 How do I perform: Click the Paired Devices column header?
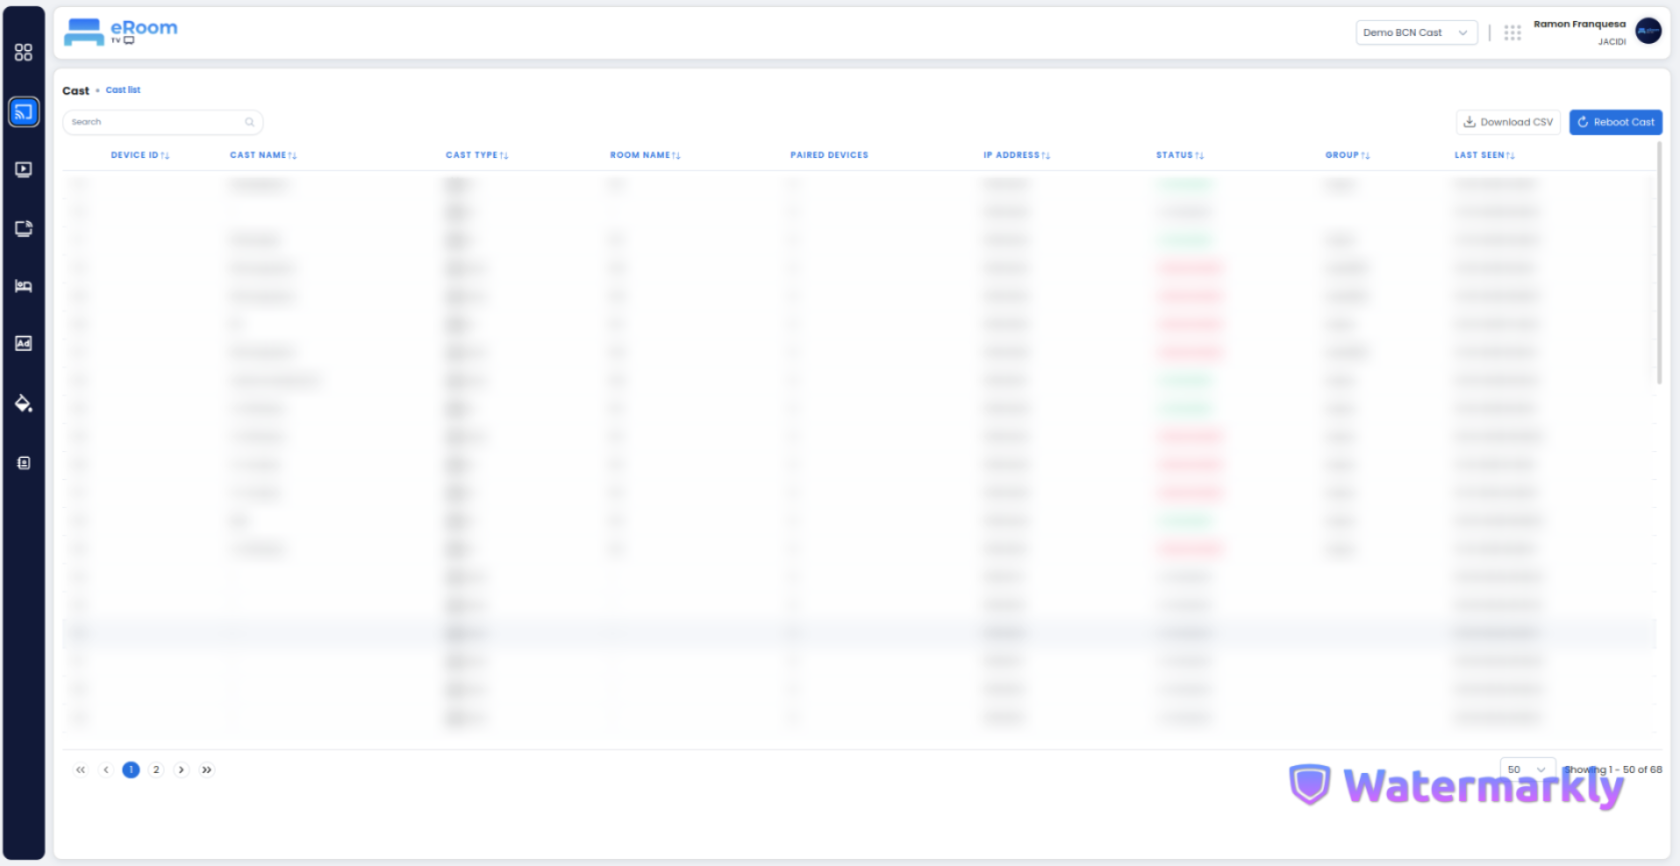pyautogui.click(x=829, y=155)
